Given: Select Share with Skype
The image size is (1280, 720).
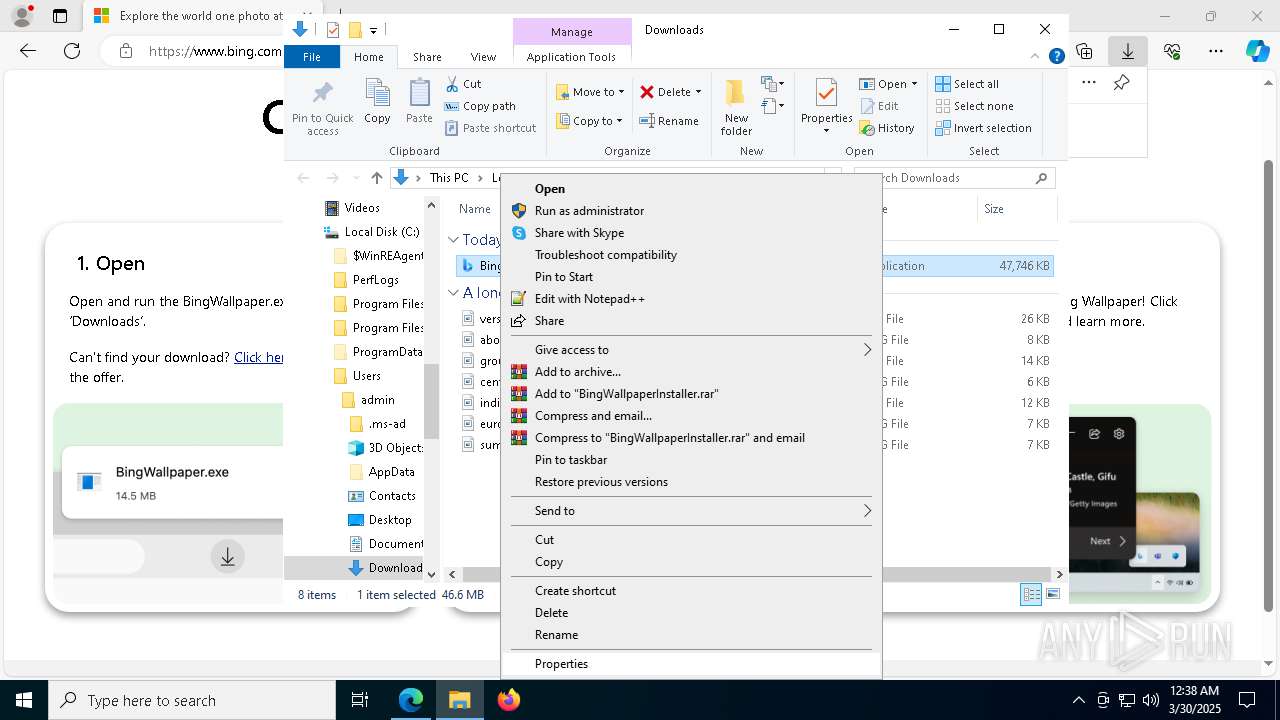Looking at the screenshot, I should [x=691, y=233].
